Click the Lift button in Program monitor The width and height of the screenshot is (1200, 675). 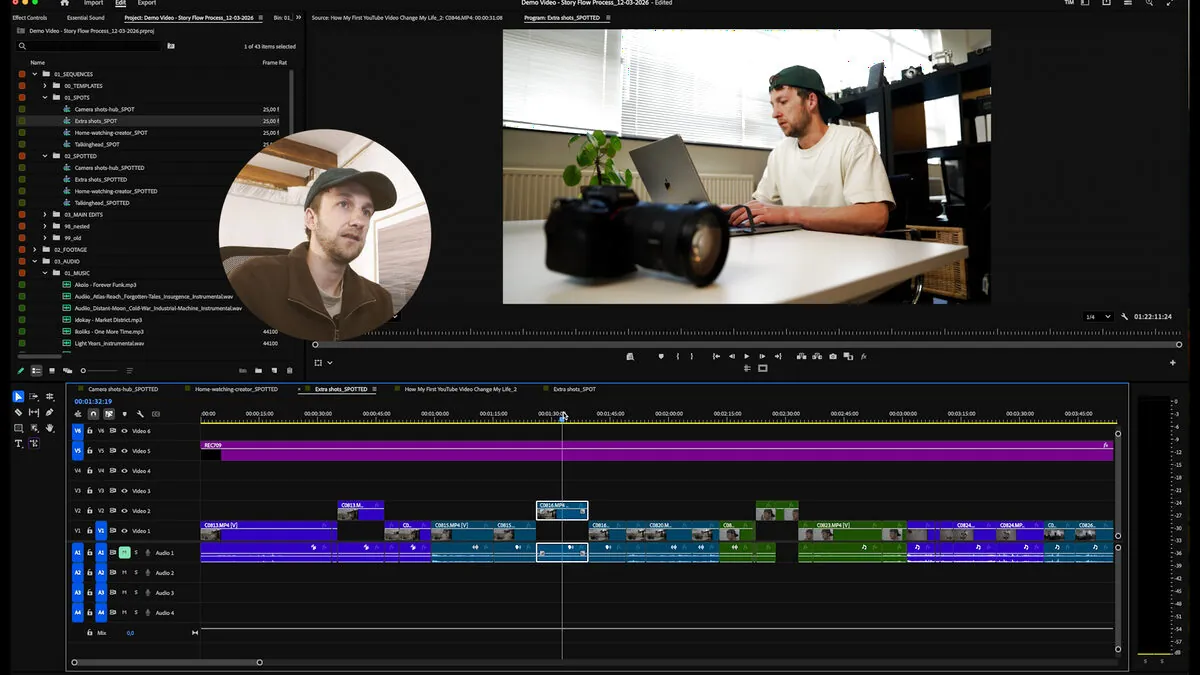(802, 356)
